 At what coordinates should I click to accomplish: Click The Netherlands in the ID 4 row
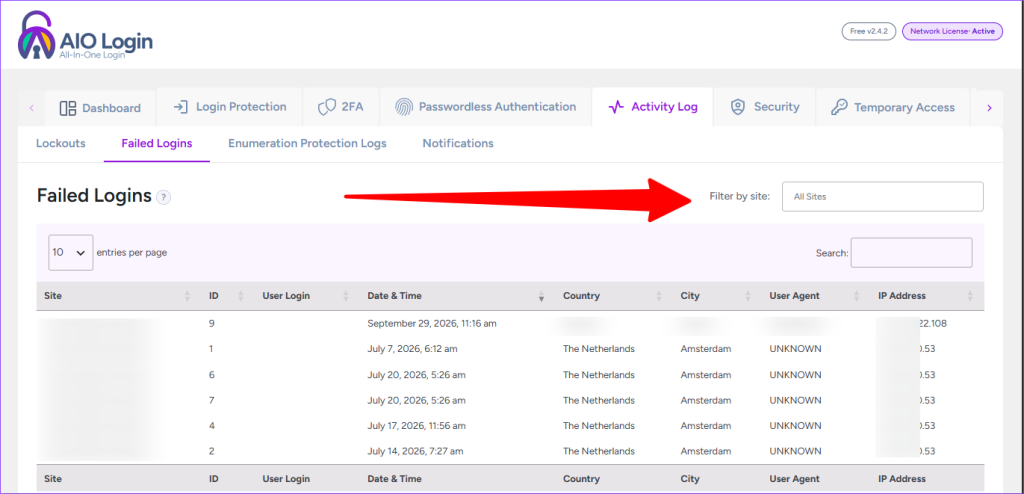click(x=598, y=425)
